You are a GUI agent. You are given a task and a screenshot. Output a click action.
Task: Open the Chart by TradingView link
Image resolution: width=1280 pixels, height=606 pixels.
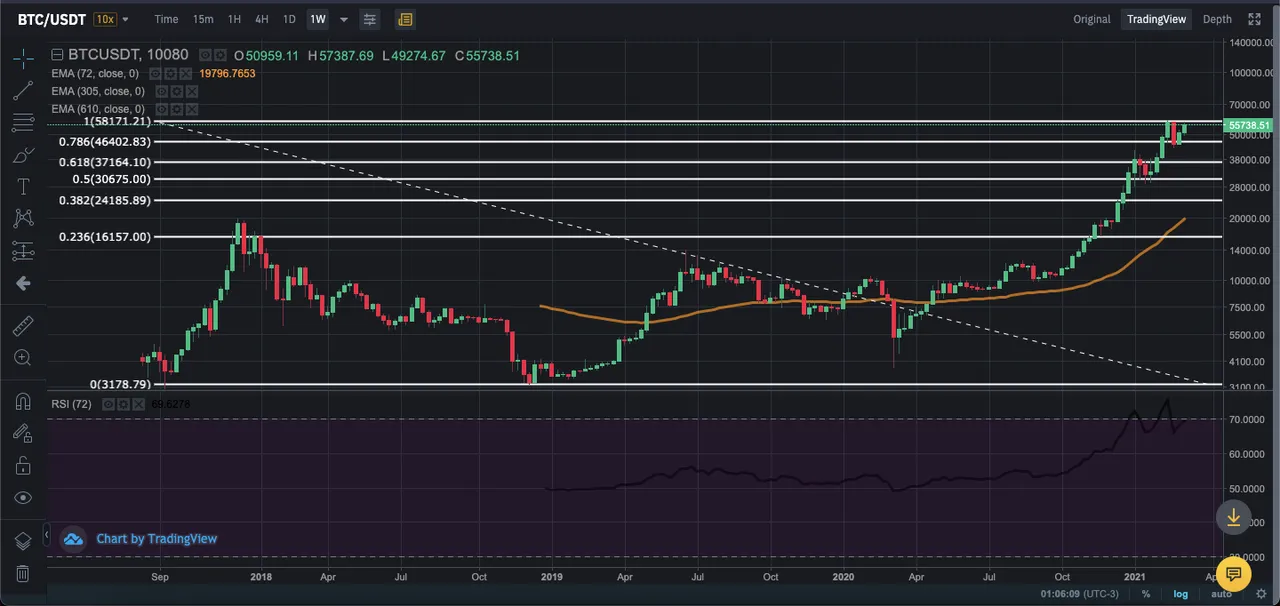(x=156, y=539)
